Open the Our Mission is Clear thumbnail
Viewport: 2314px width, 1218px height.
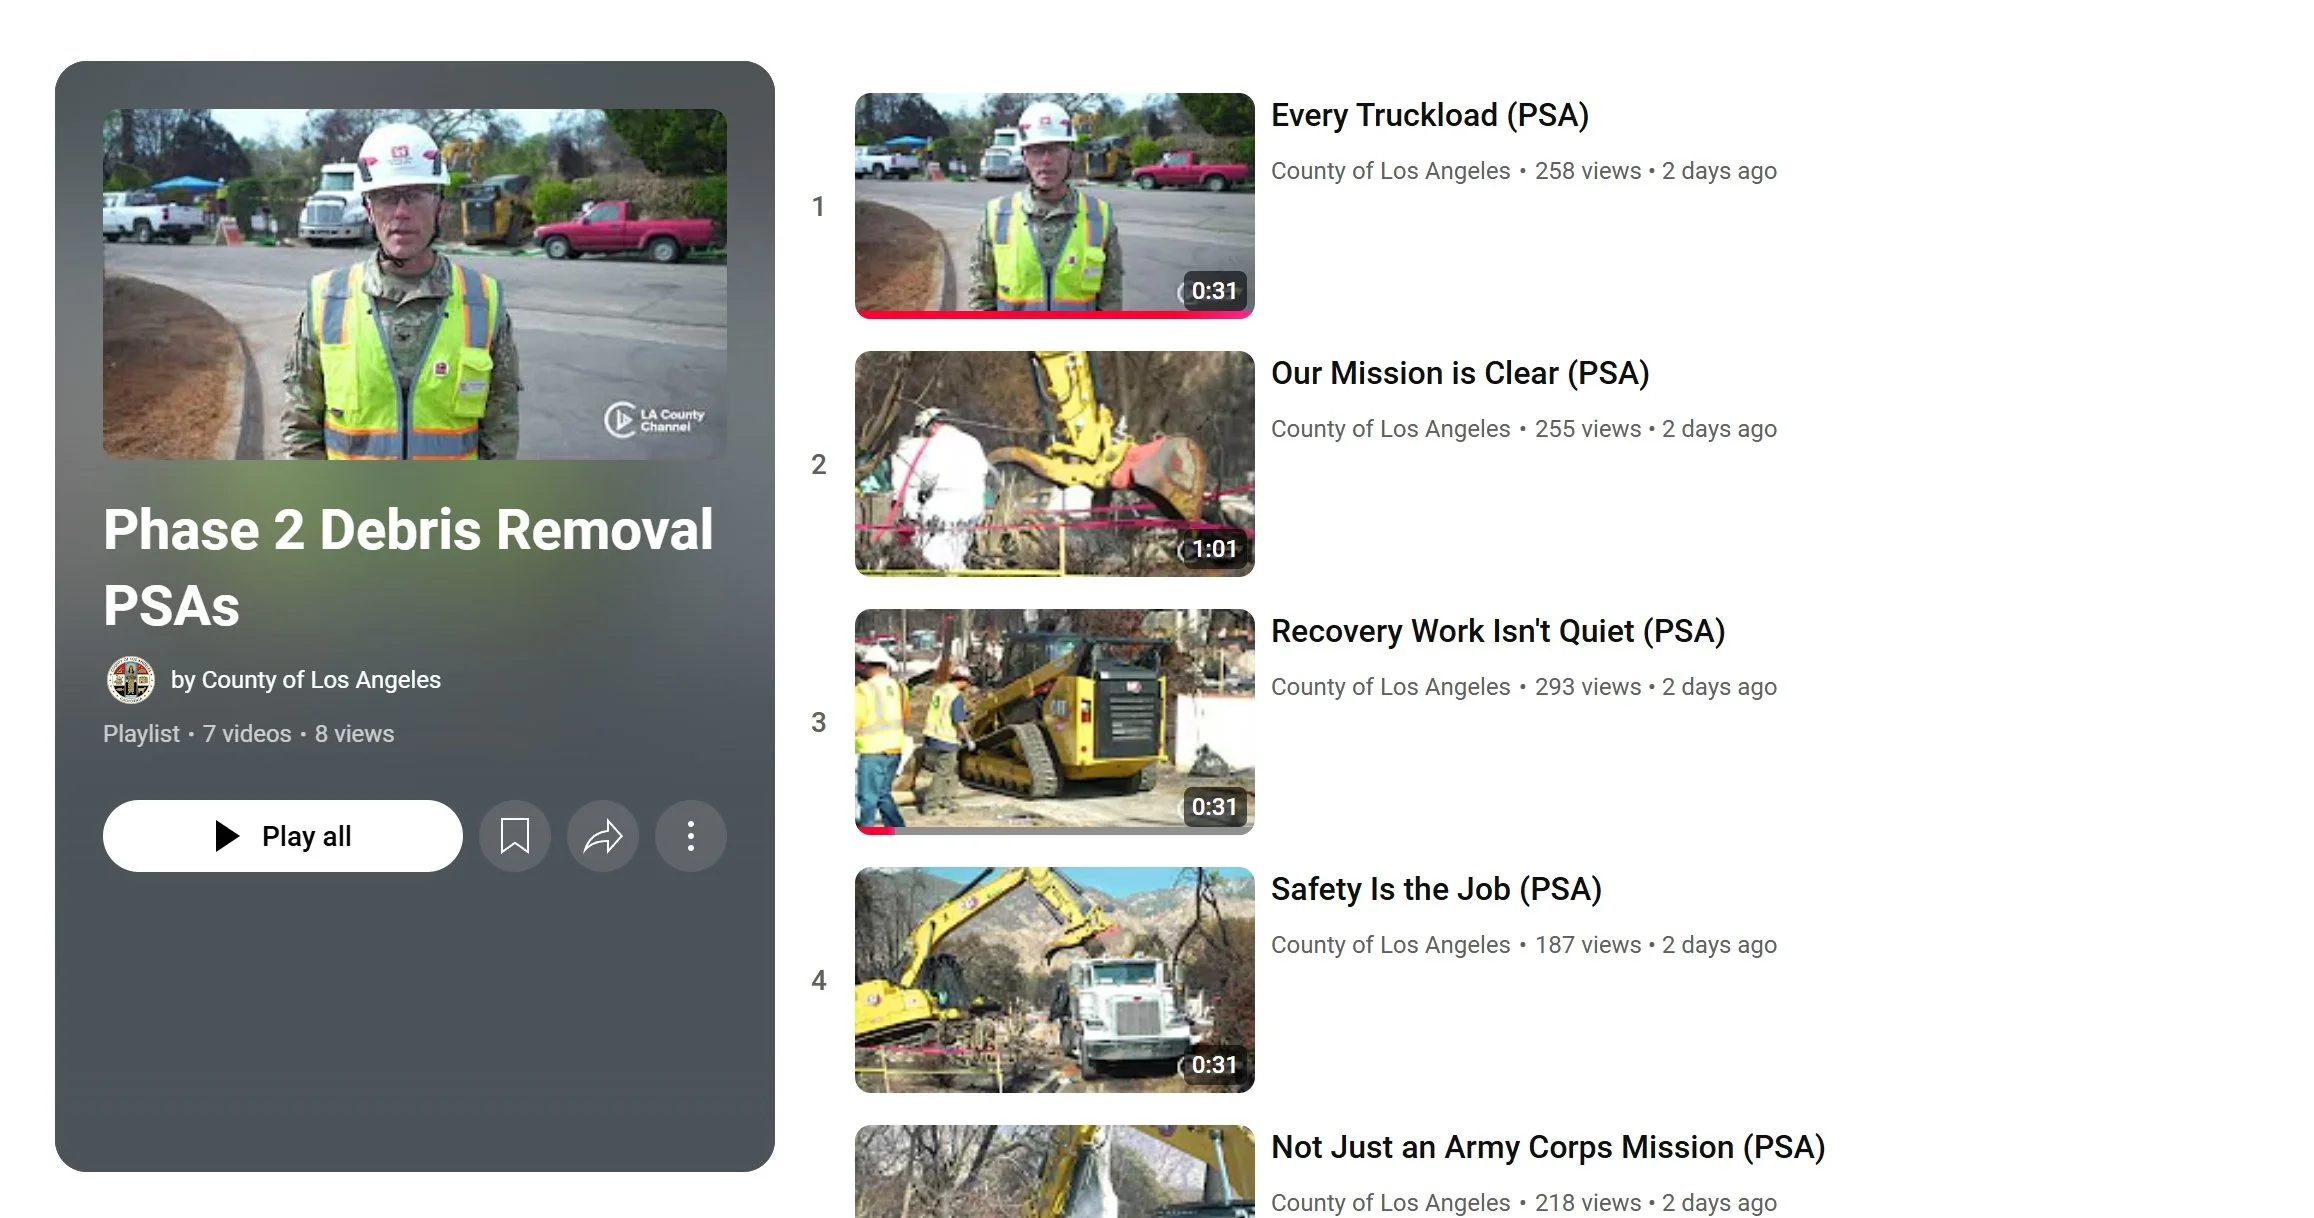[x=1054, y=462]
